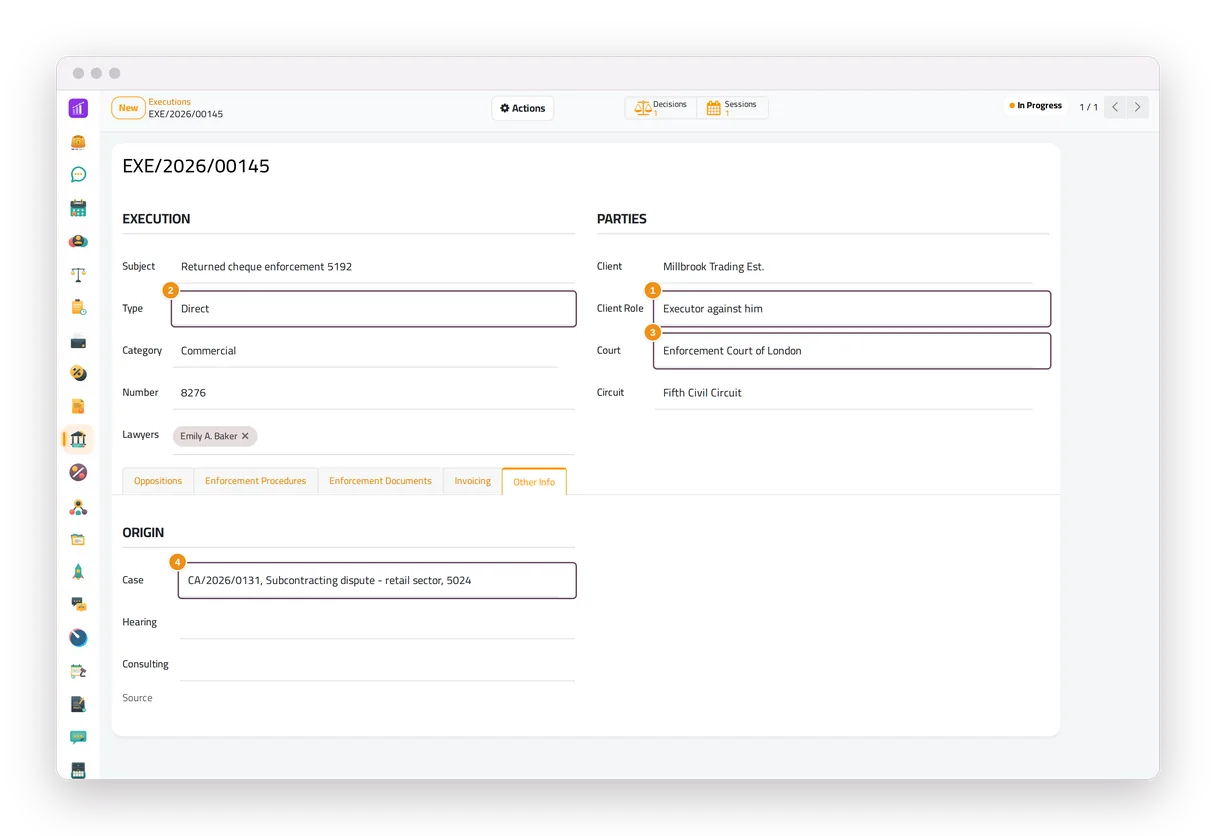Open the Sessions stat button

point(732,108)
